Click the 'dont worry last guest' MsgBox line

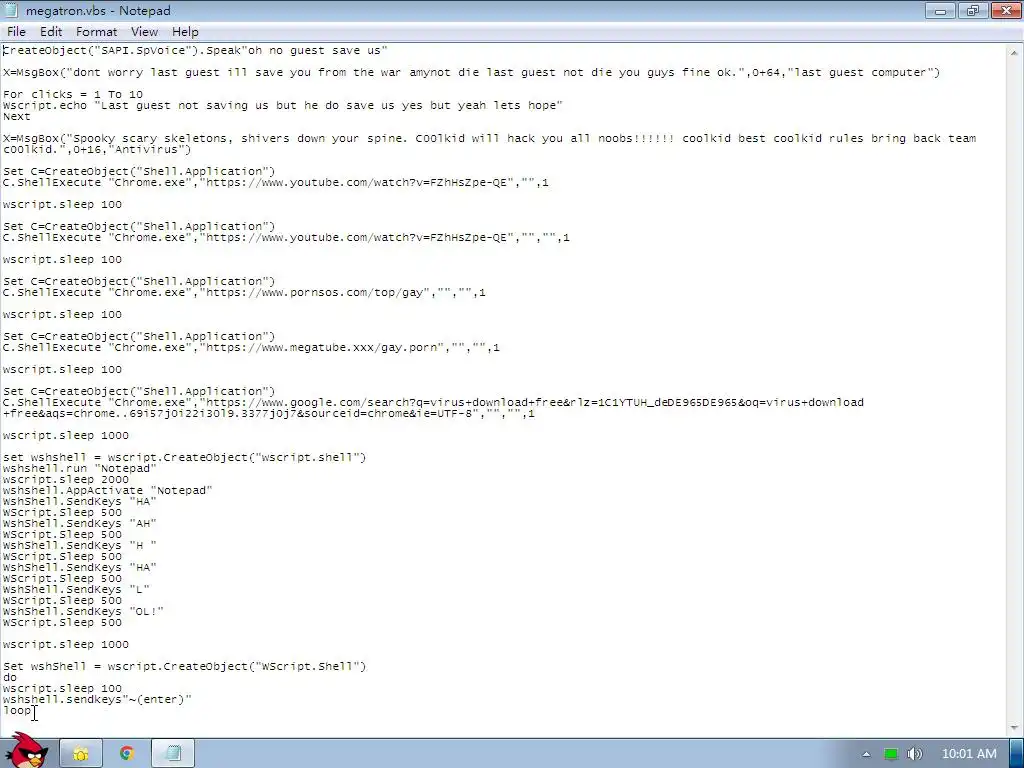click(x=471, y=72)
